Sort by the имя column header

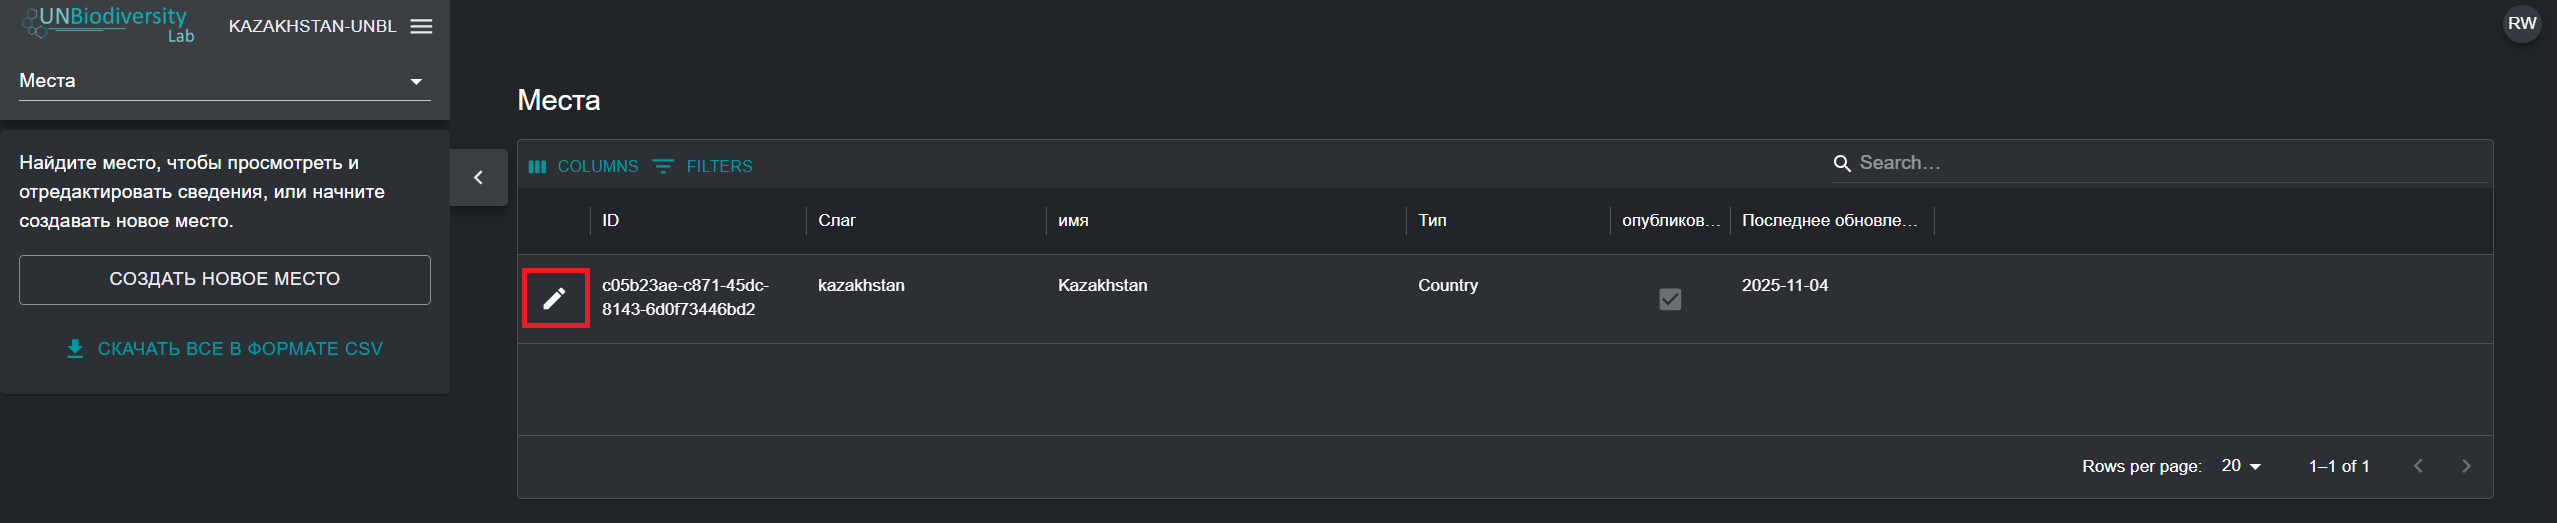pos(1073,221)
